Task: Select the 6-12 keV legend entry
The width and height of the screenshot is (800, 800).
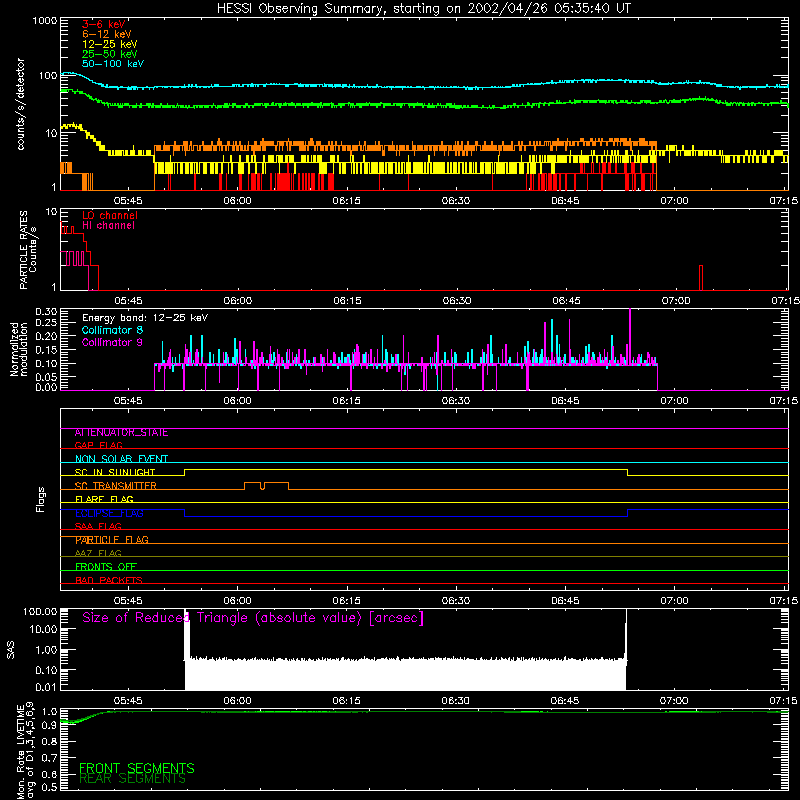Action: click(x=107, y=34)
